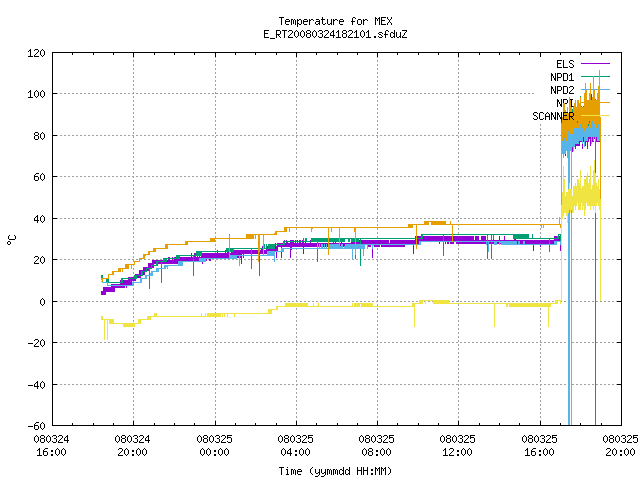
Task: Click the x-axis tick label 080325 12:00
Action: tap(458, 446)
